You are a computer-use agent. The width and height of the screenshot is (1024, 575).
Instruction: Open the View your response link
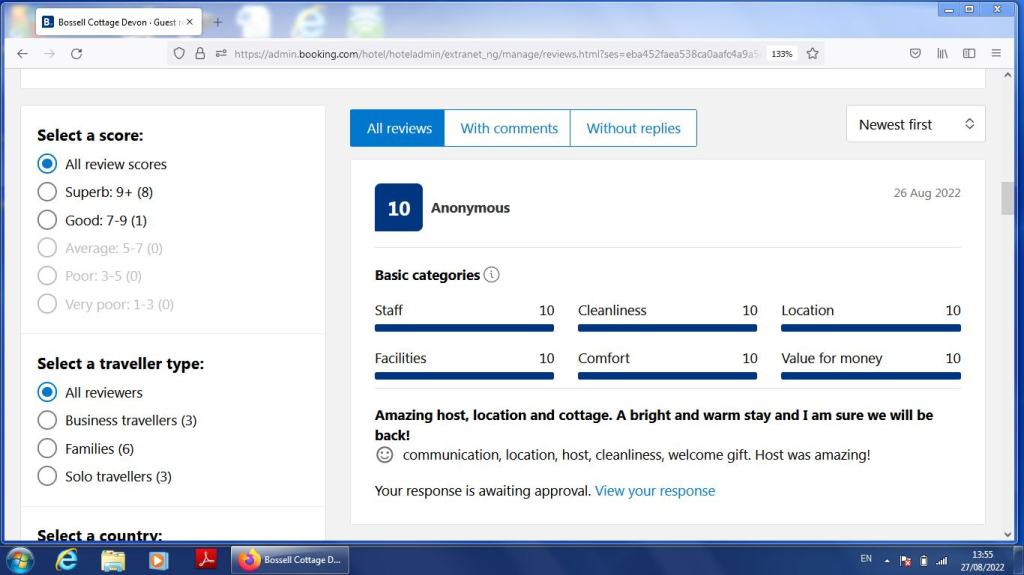point(655,491)
